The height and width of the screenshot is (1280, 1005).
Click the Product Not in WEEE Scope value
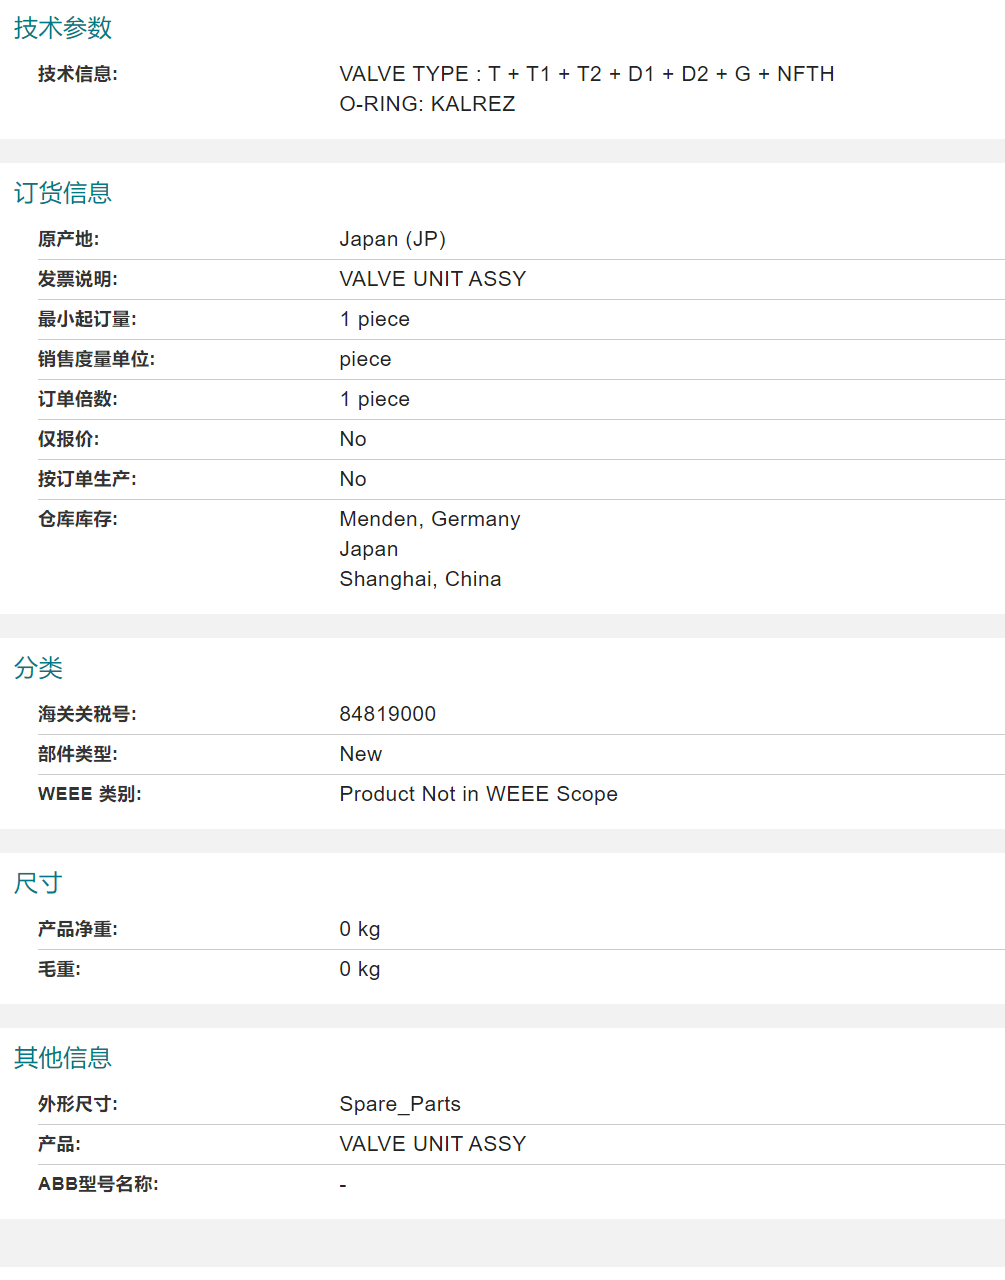coord(478,794)
